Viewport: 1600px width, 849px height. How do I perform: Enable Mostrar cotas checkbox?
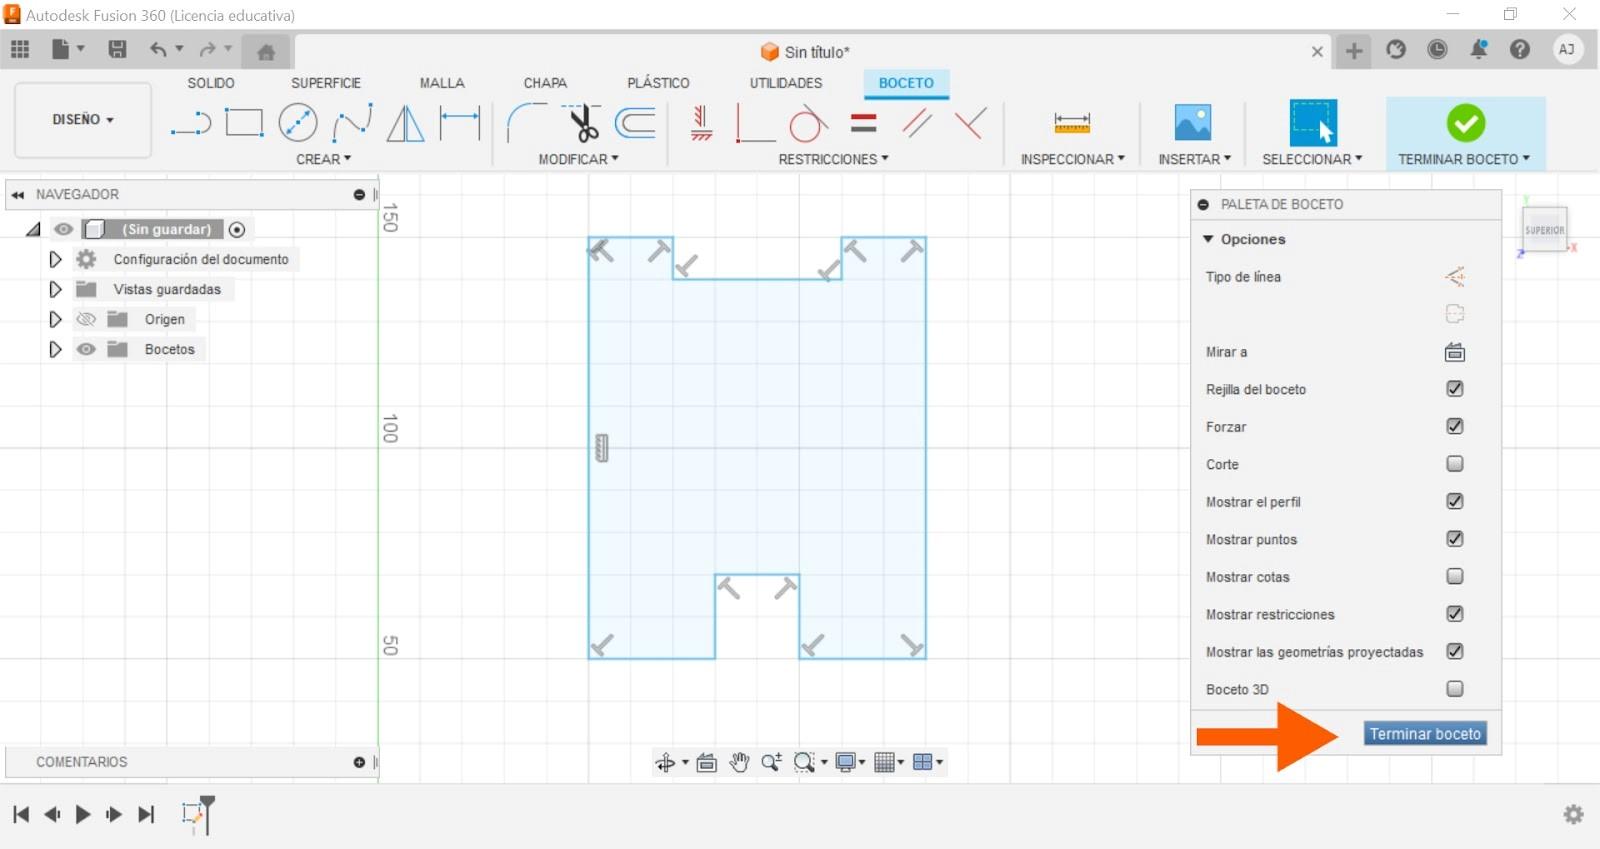click(x=1455, y=576)
